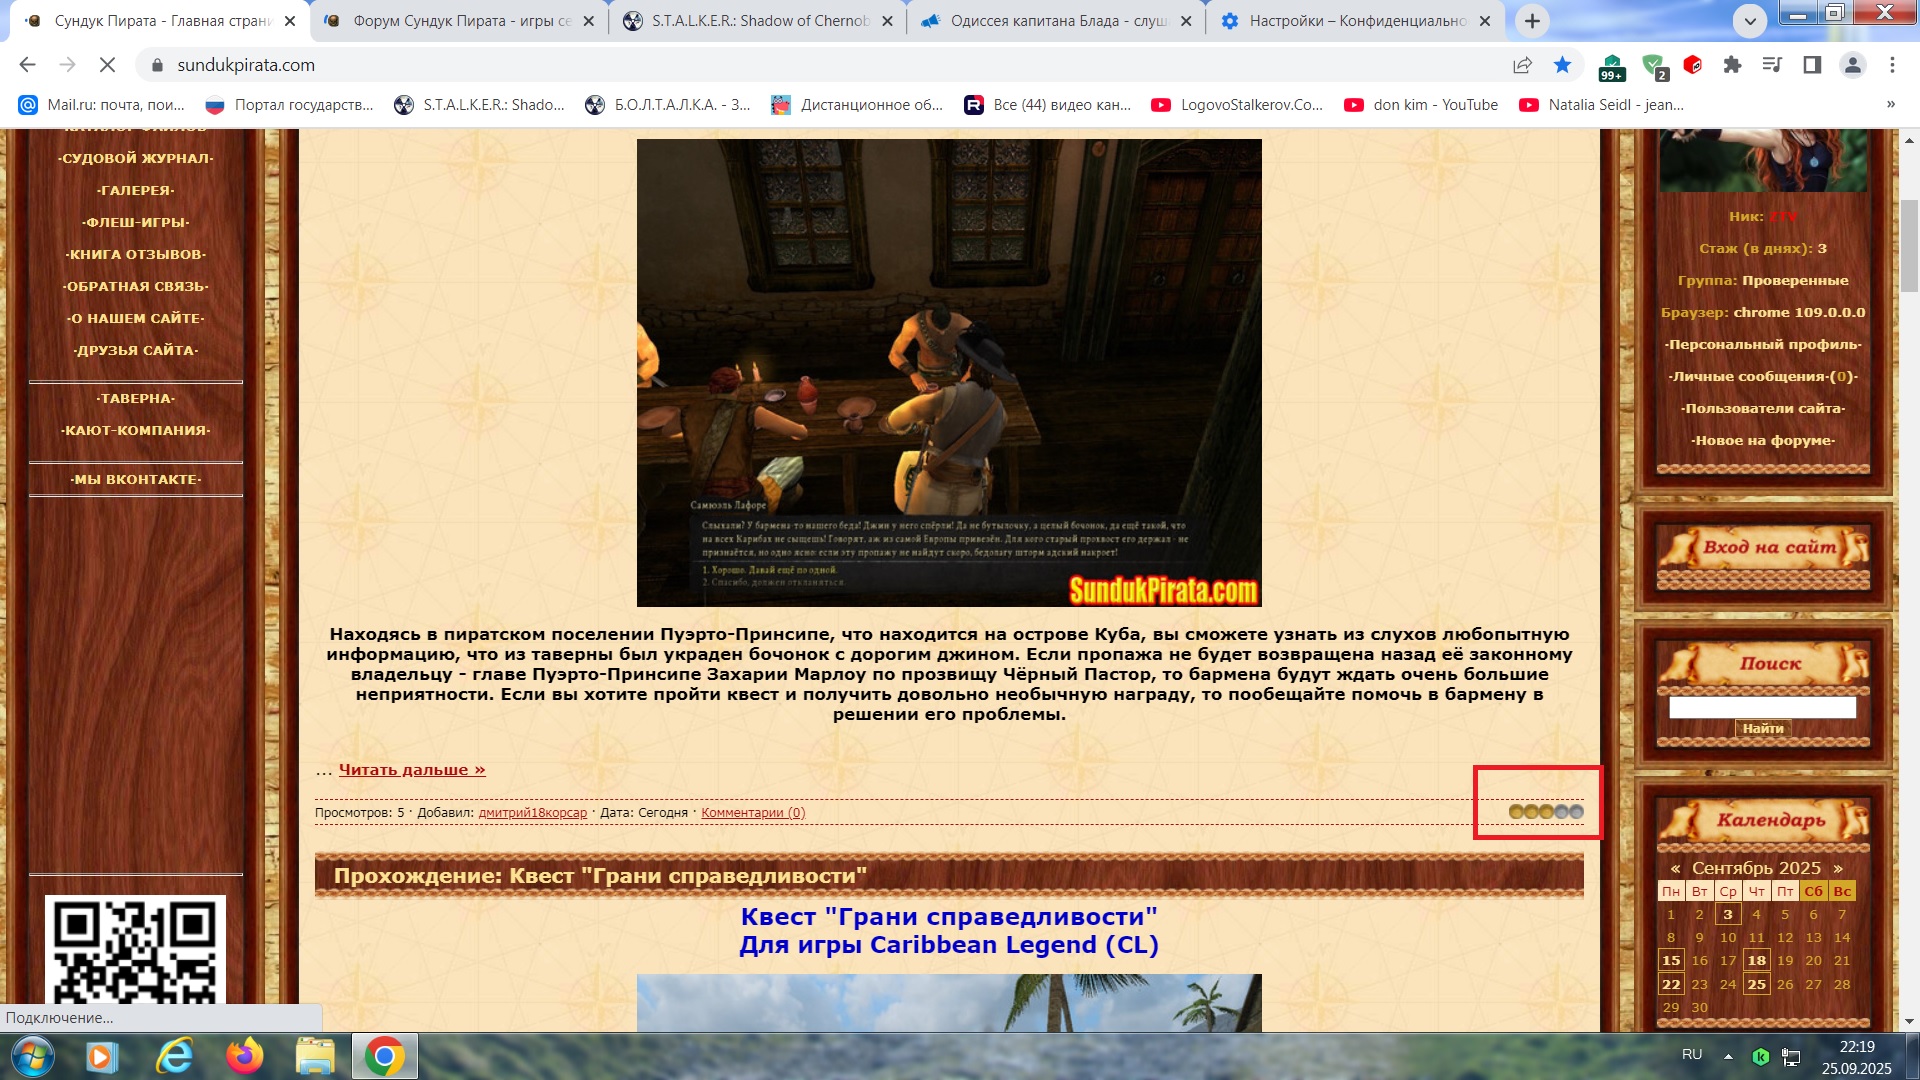
Task: Open СУДОВОЙ ЖУРНАЛ in site menu
Action: coord(136,158)
